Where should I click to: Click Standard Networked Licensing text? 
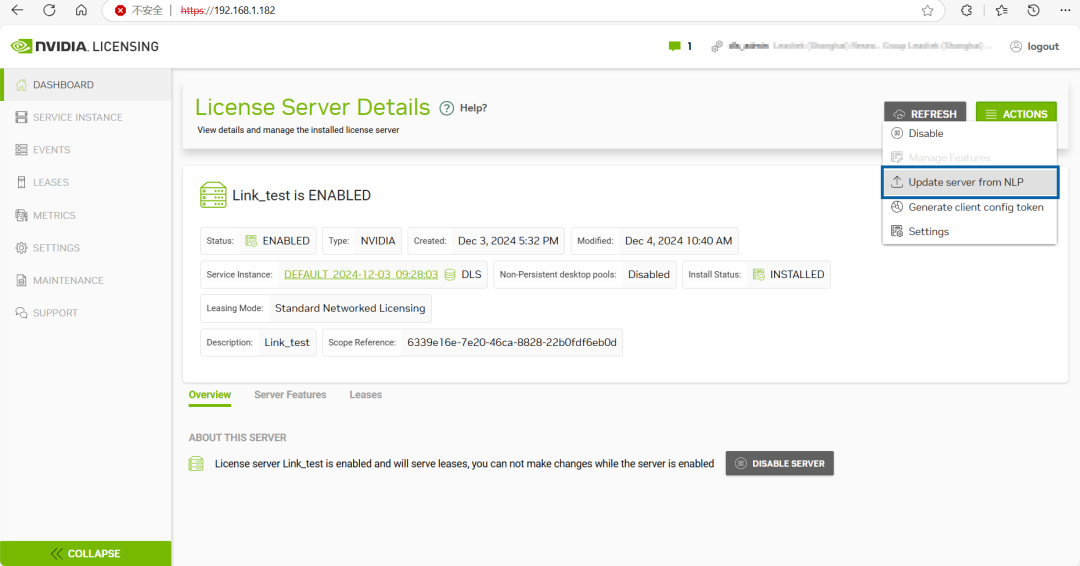tap(350, 308)
